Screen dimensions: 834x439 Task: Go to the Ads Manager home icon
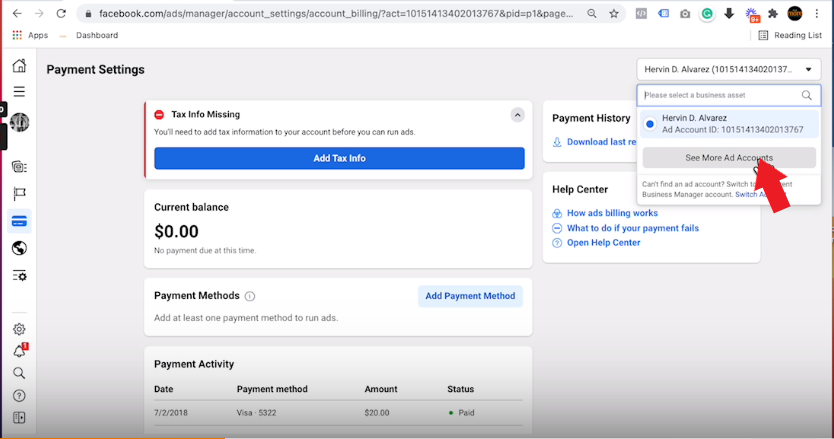pyautogui.click(x=19, y=65)
